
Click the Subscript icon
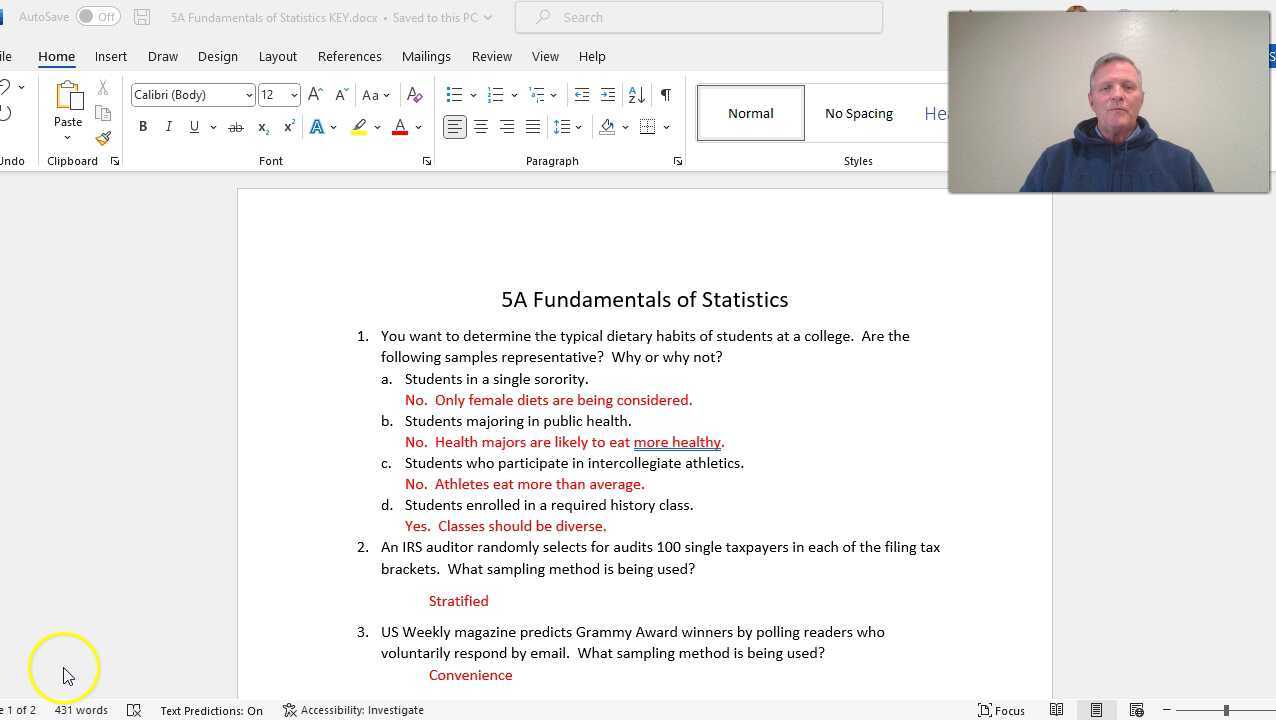coord(262,127)
